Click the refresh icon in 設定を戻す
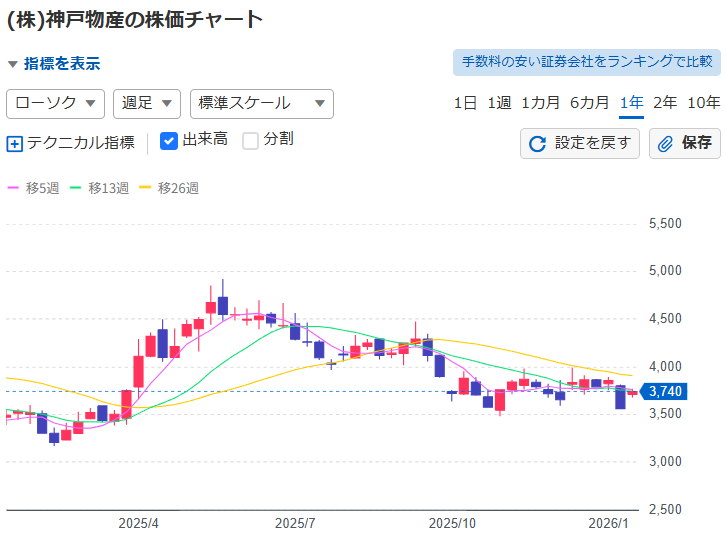This screenshot has width=726, height=549. 537,144
